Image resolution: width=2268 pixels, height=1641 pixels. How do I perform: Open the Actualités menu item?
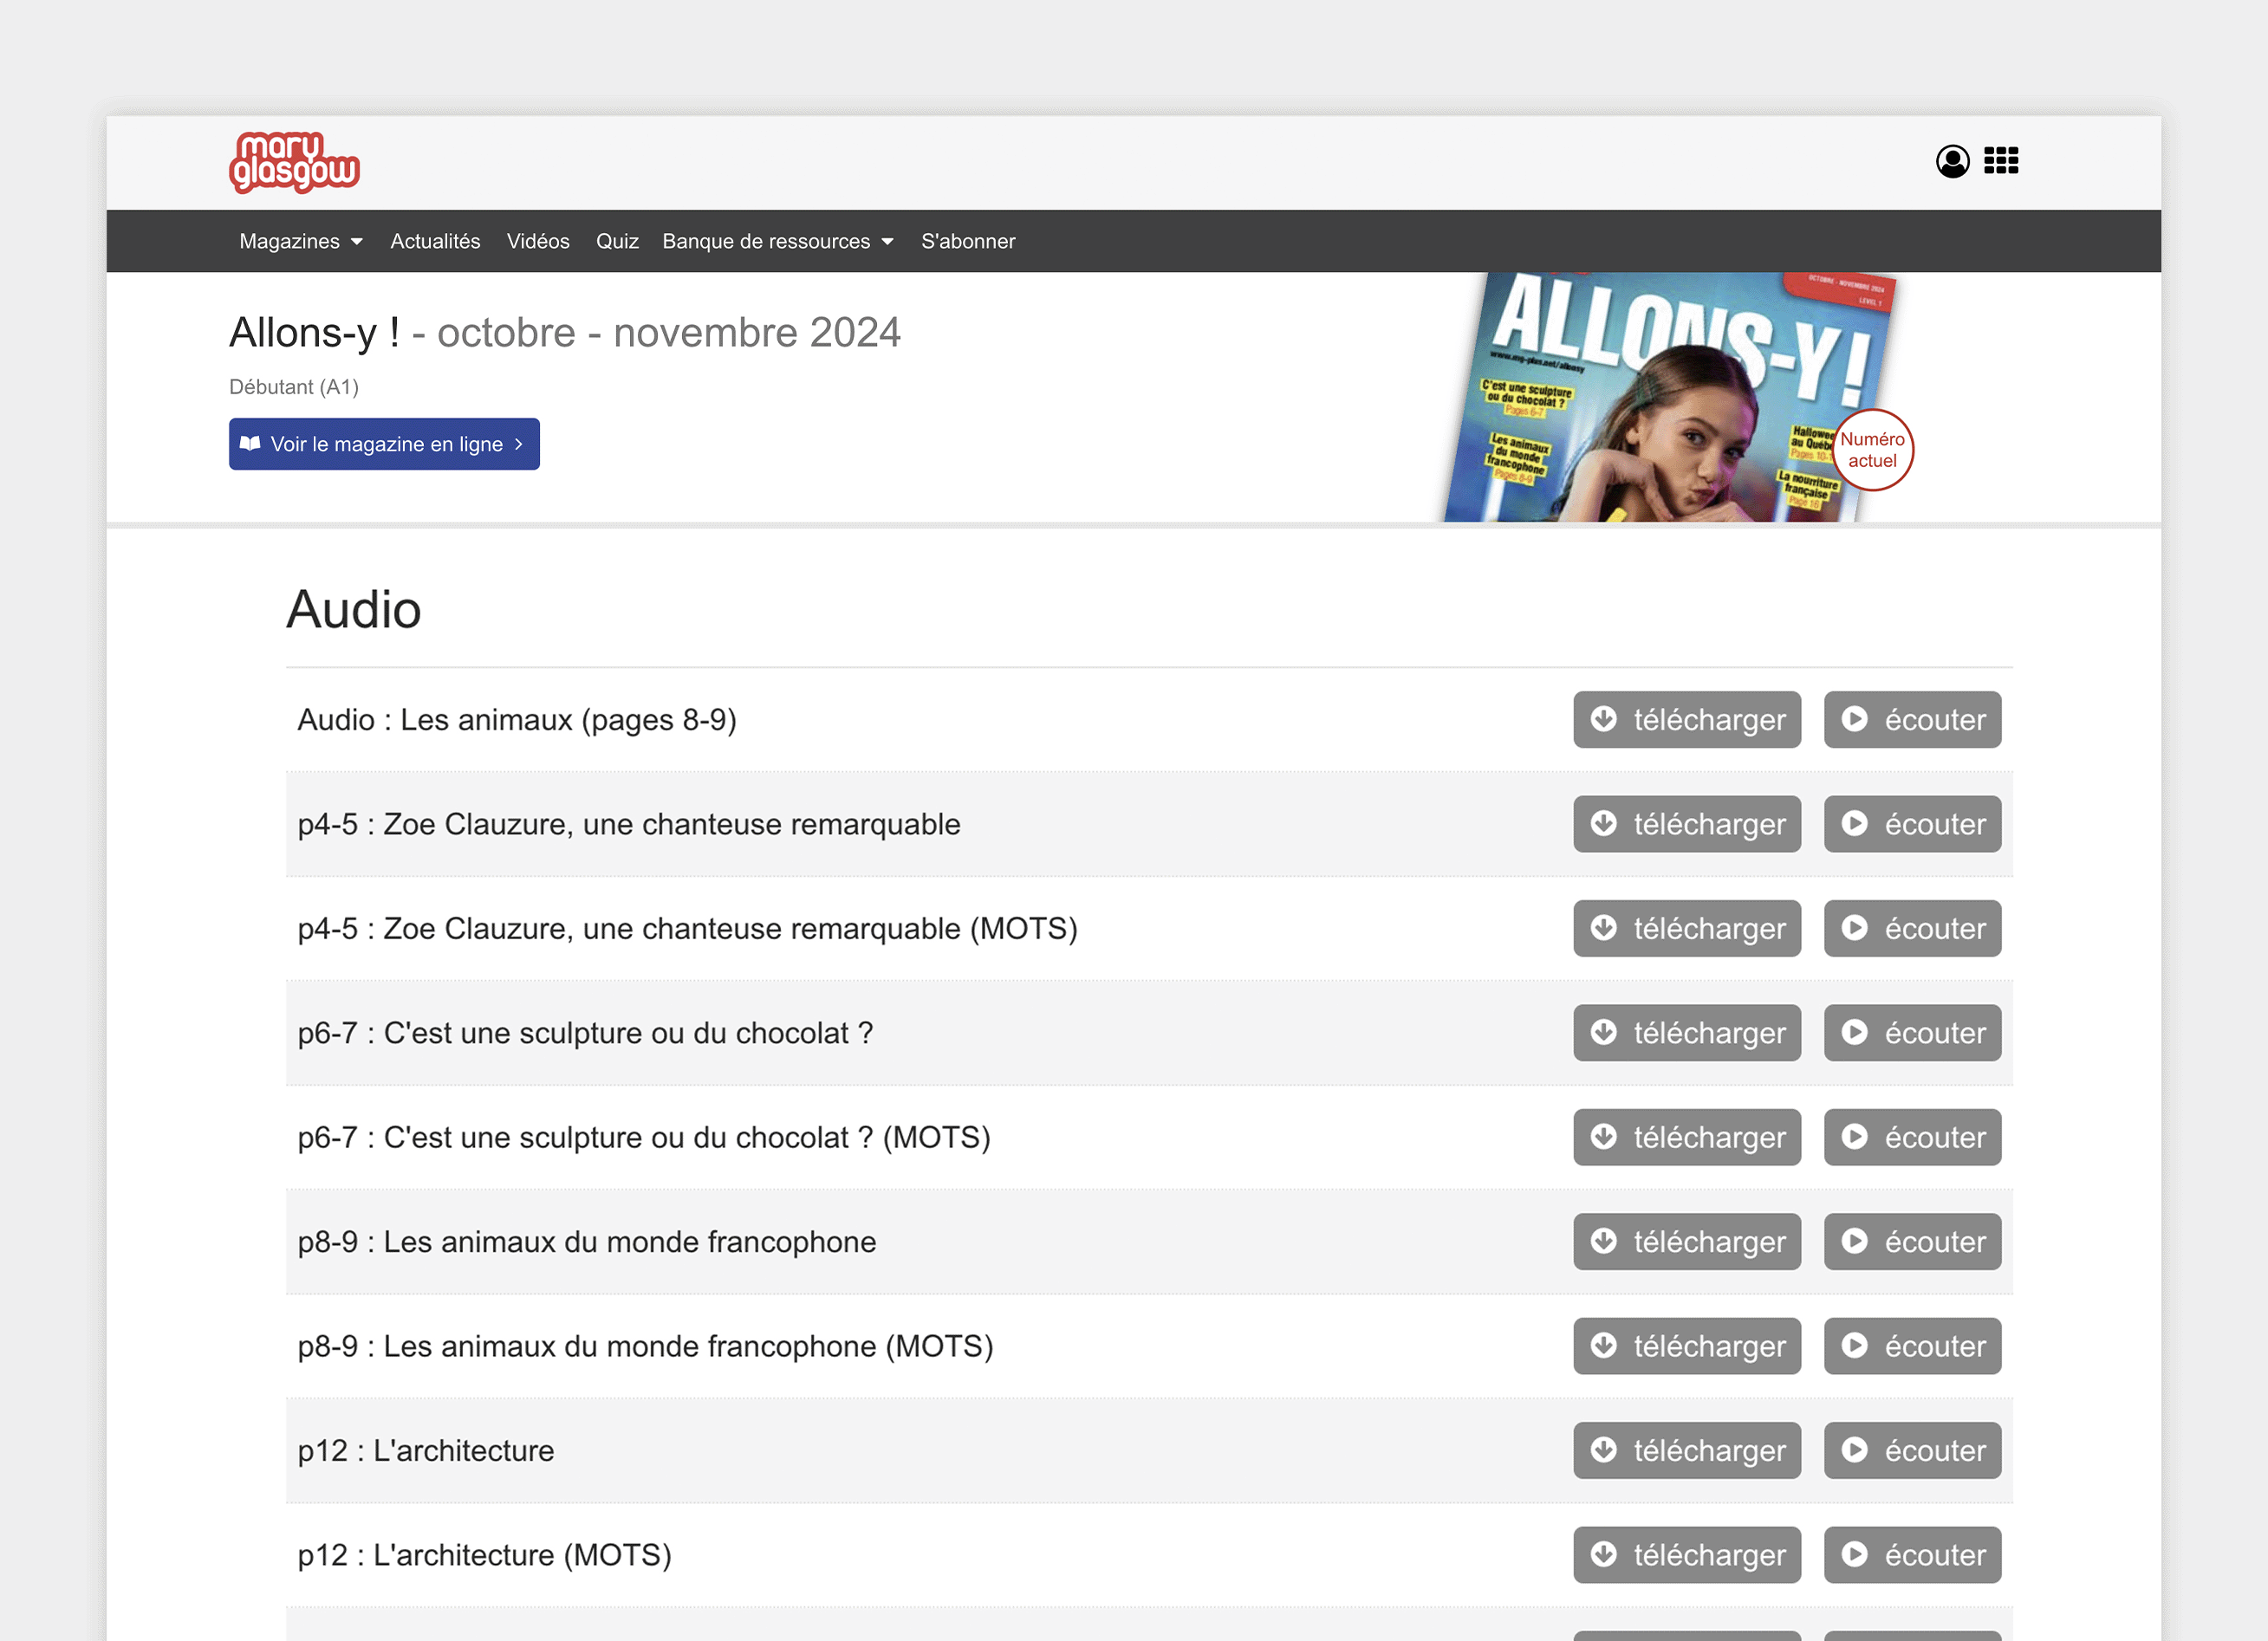click(x=435, y=241)
